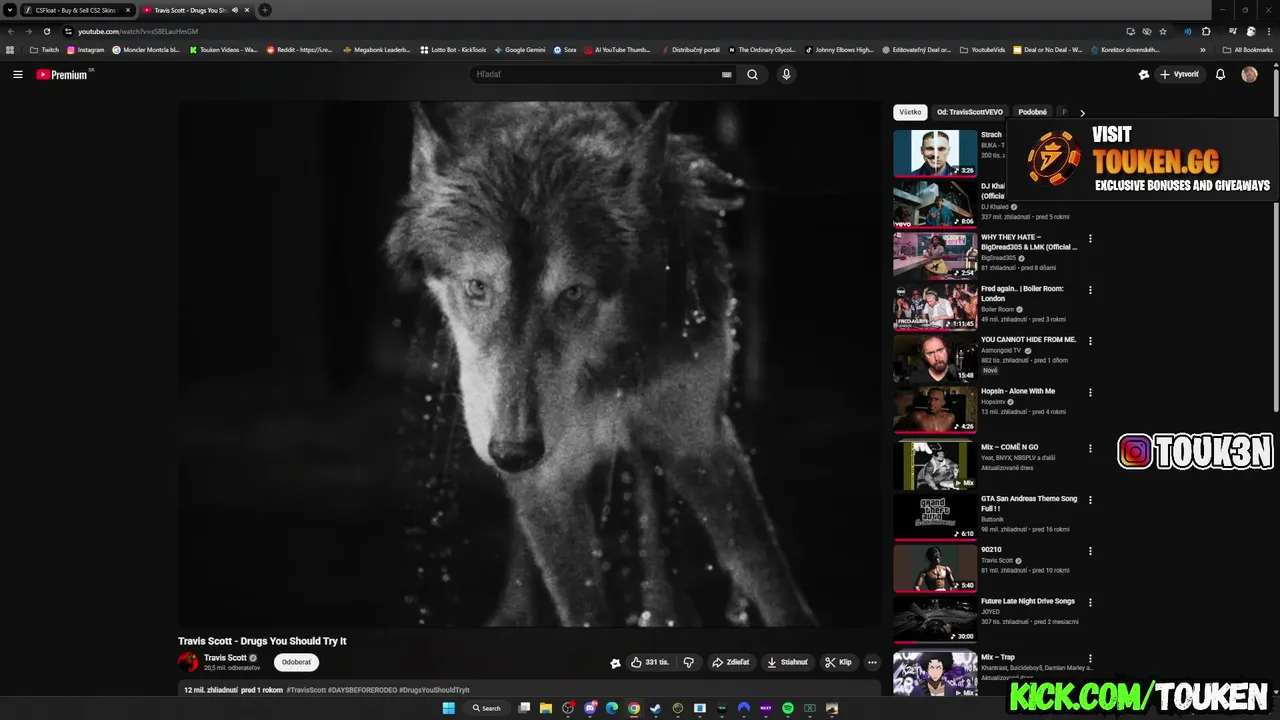Open the Mix – Trap playlist thumbnail
This screenshot has width=1280, height=720.
tap(935, 674)
